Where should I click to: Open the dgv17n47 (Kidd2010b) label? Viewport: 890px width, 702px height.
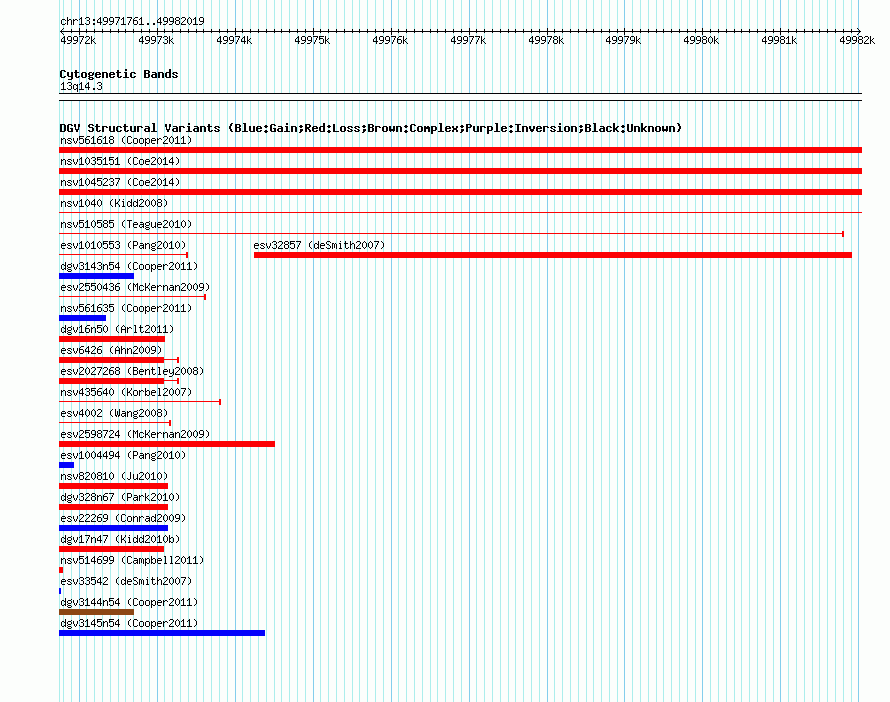click(x=120, y=539)
